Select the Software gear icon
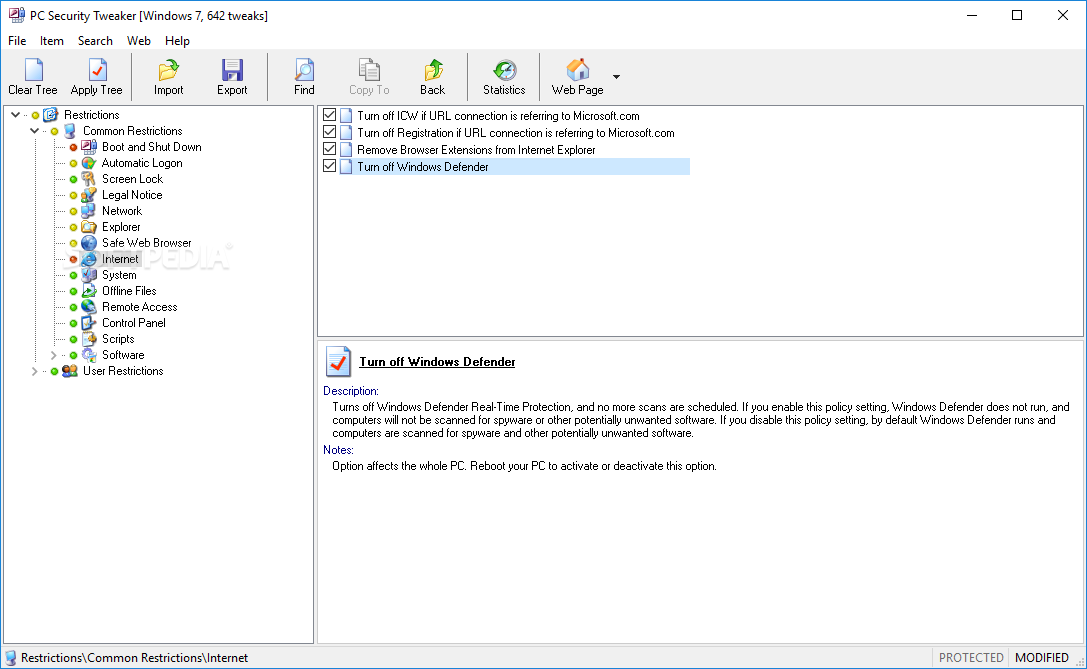This screenshot has width=1087, height=669. (89, 355)
